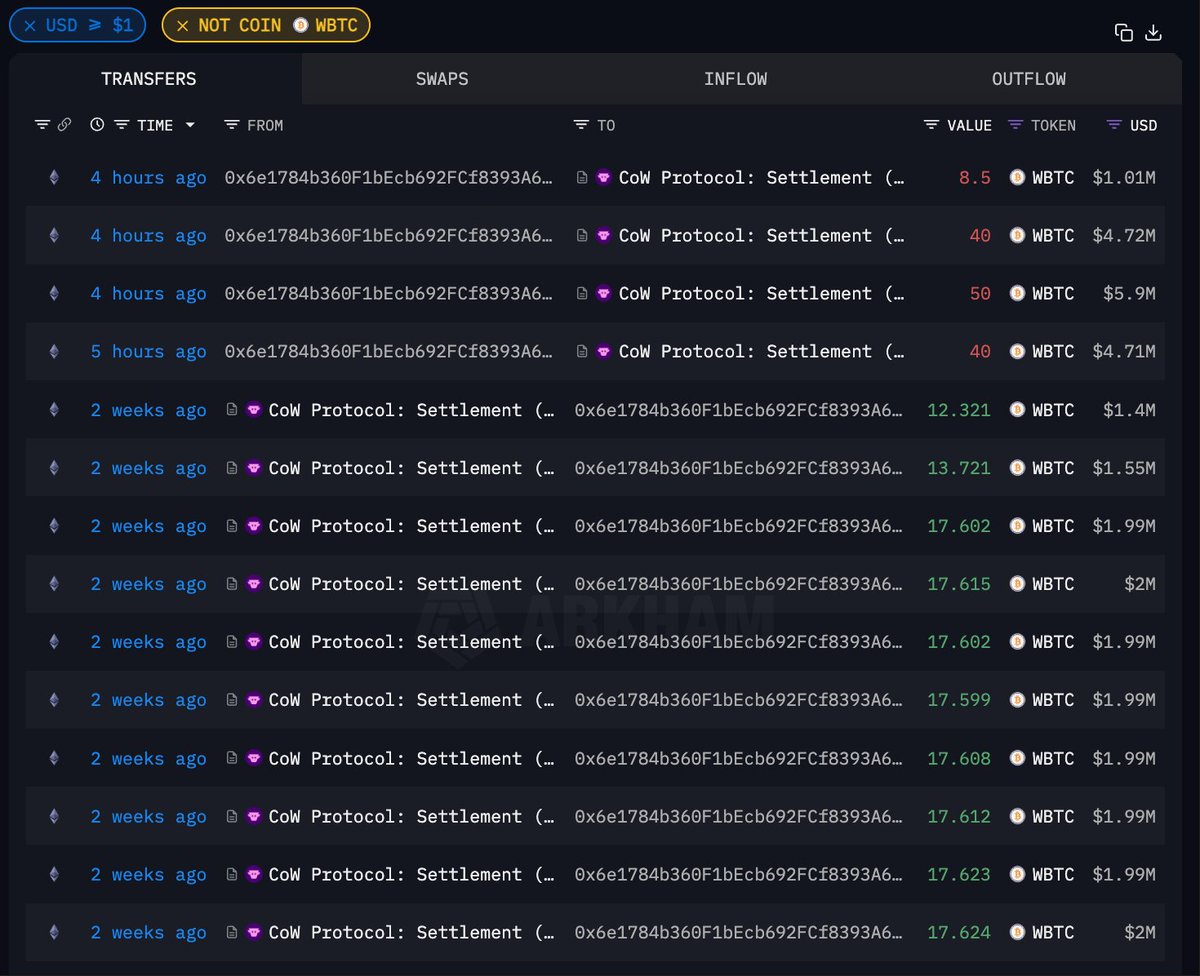Screen dimensions: 1200x976
Task: Click the purple filter icon beside TOKEN
Action: pos(1015,125)
